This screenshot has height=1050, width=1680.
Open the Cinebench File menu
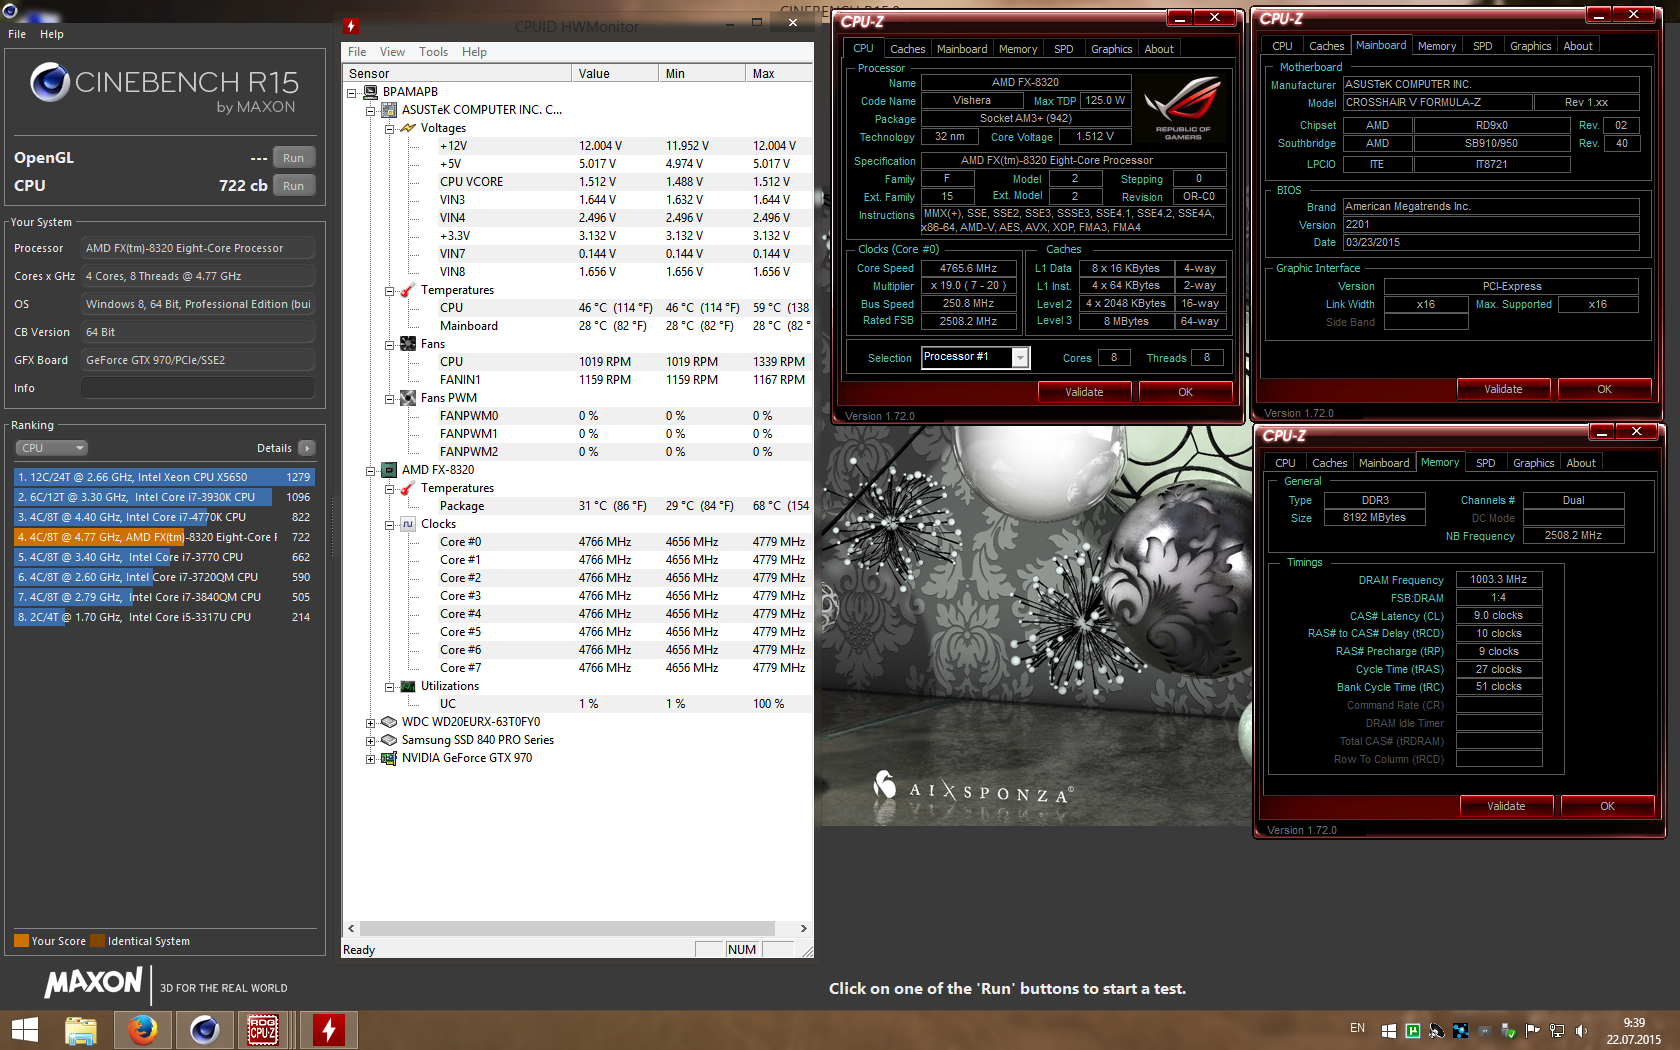(x=17, y=34)
